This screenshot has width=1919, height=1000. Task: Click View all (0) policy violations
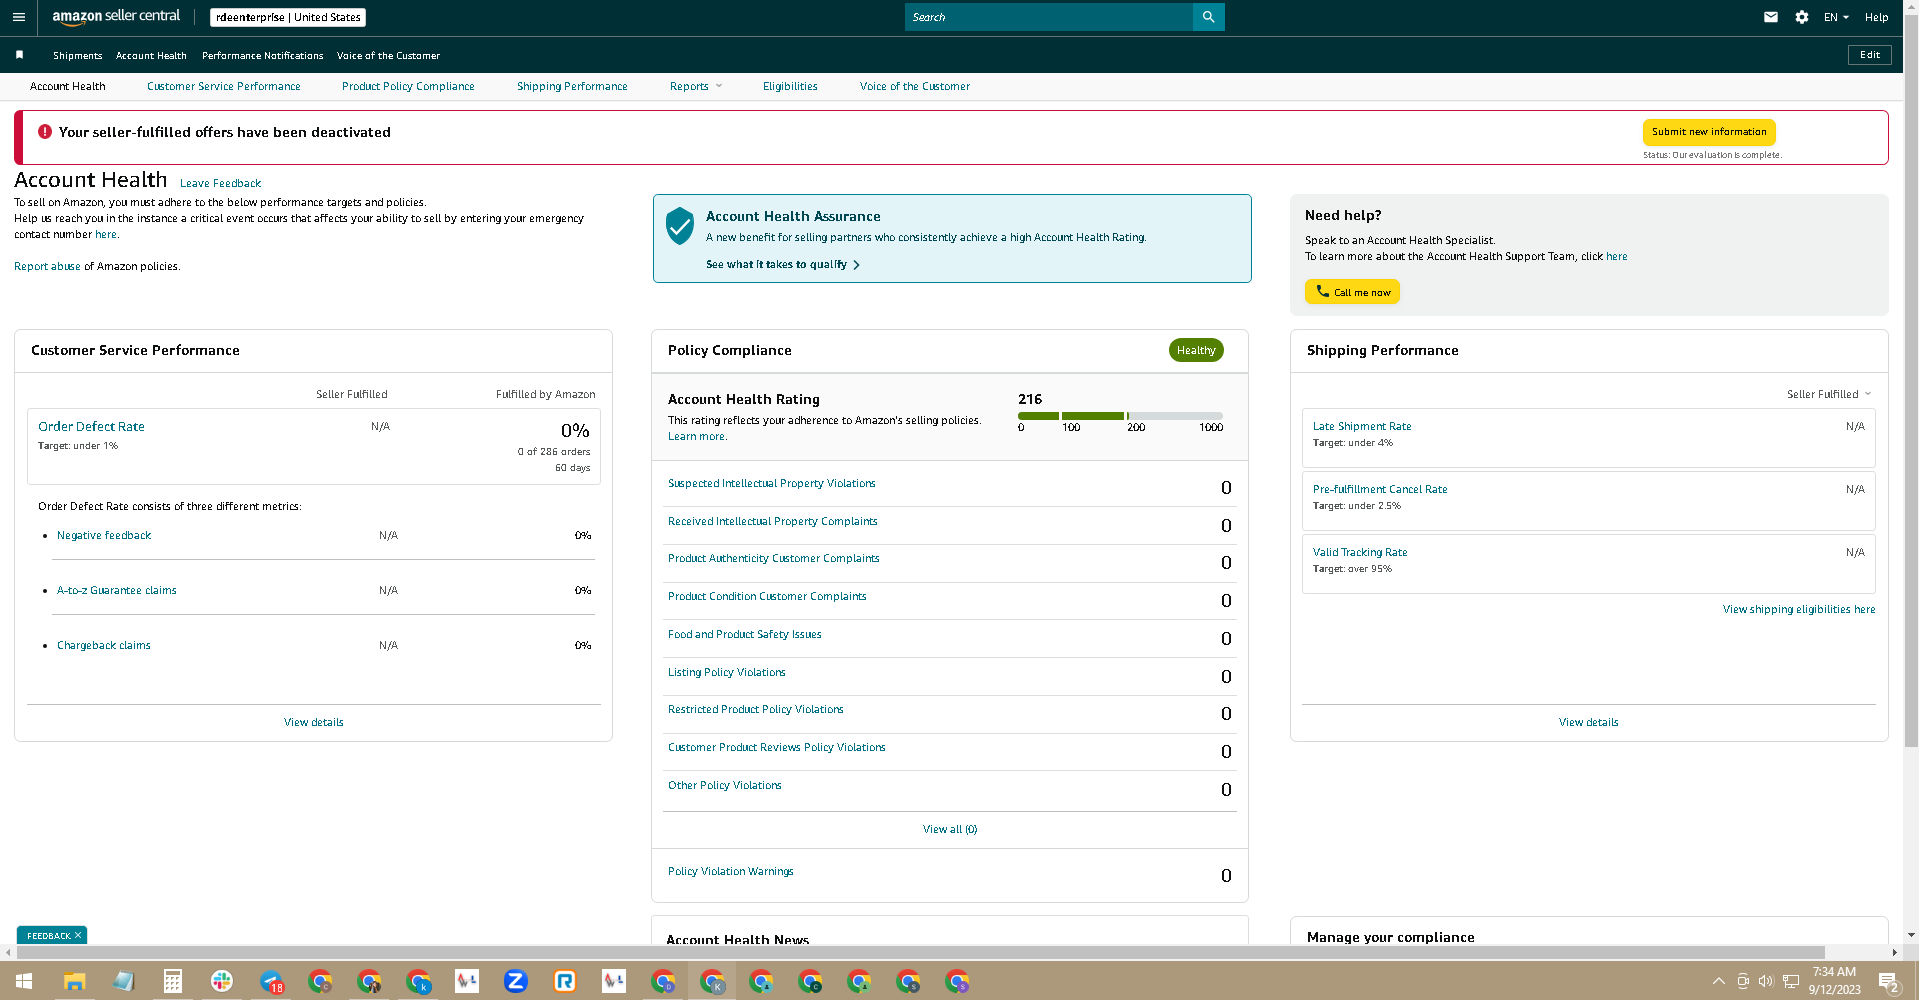point(950,829)
